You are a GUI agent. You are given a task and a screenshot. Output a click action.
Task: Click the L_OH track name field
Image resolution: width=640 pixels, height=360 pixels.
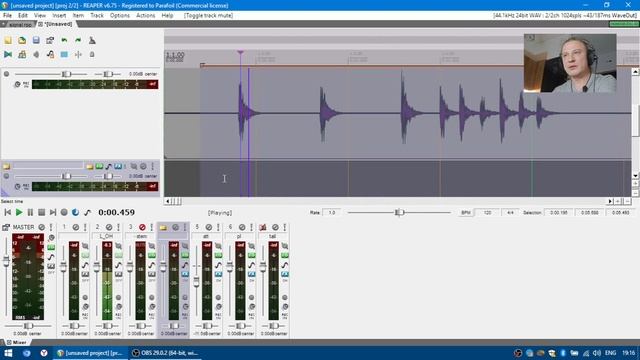[x=106, y=236]
